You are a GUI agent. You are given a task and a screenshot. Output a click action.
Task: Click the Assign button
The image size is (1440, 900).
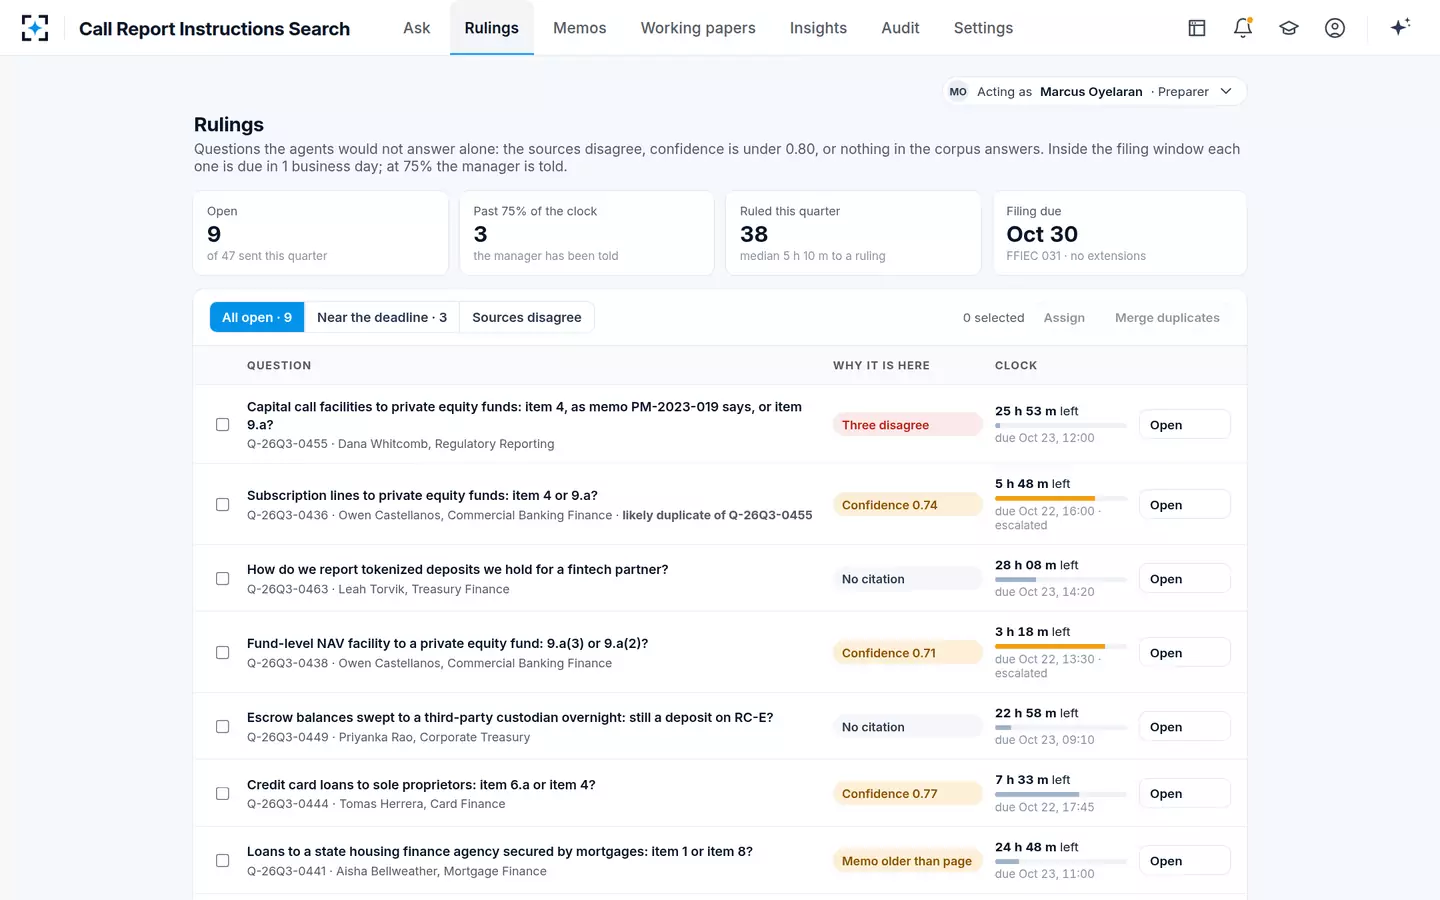pyautogui.click(x=1064, y=318)
